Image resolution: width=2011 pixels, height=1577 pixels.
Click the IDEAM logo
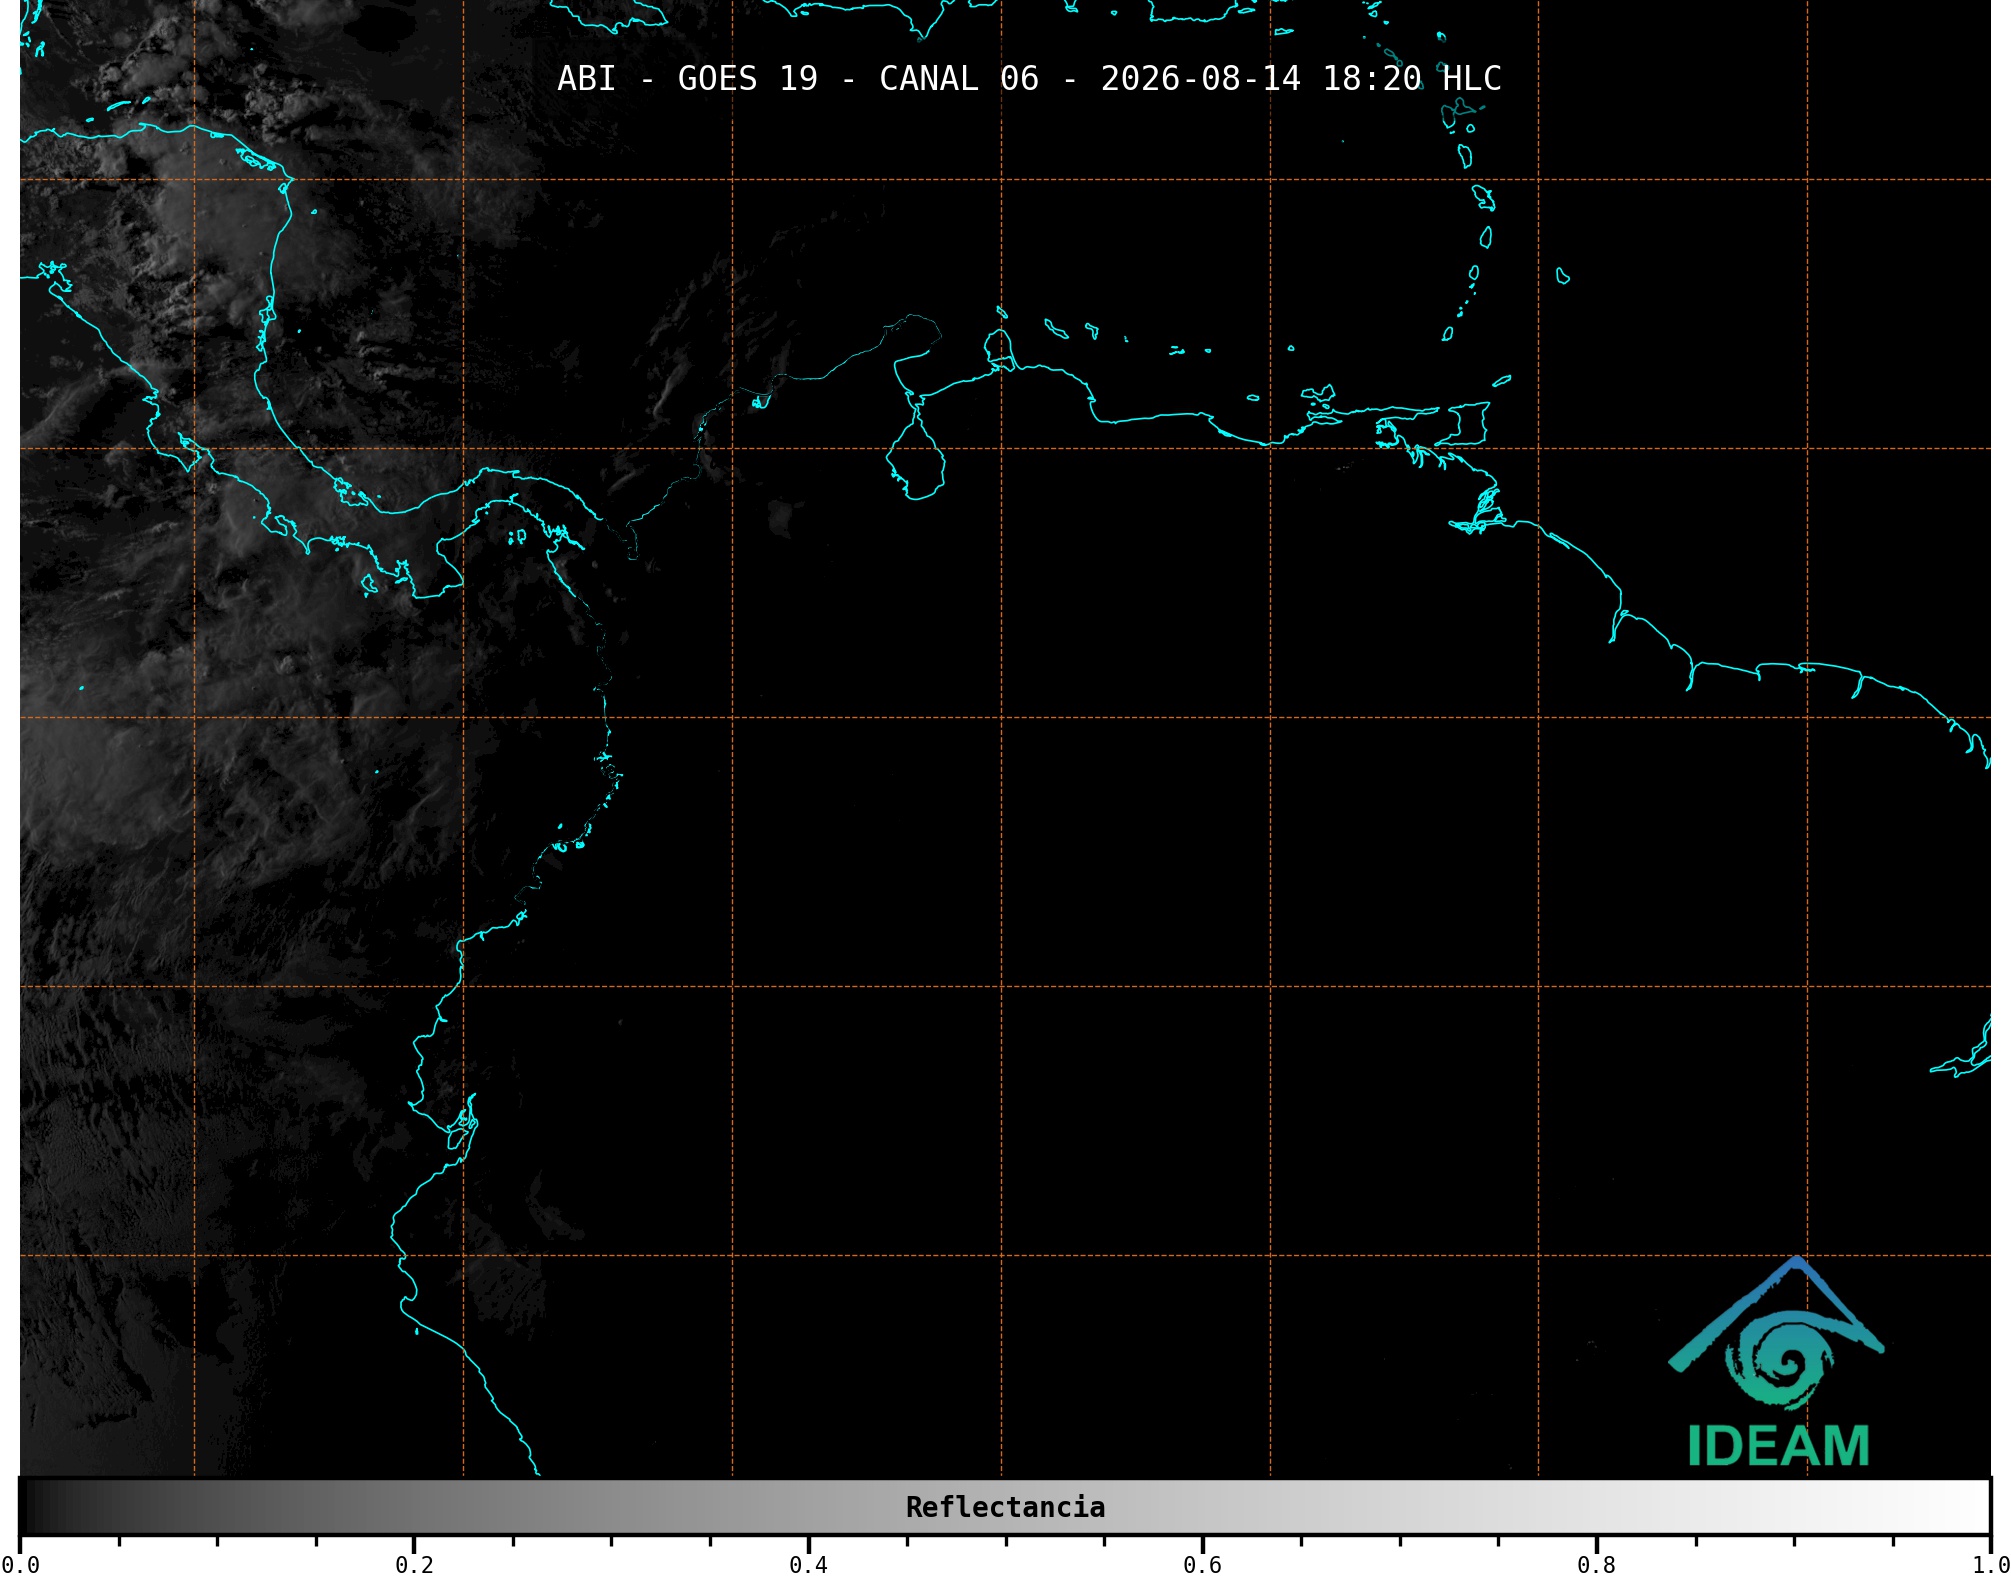1777,1362
